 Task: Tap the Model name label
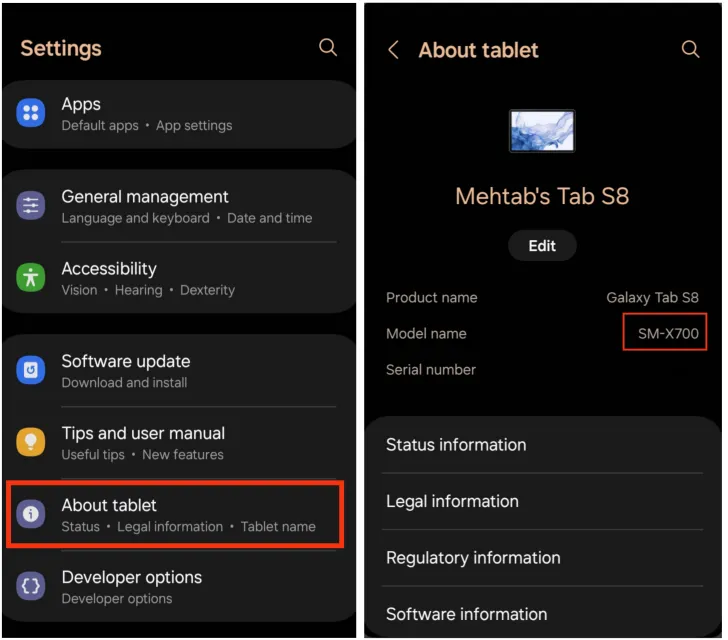tap(426, 333)
